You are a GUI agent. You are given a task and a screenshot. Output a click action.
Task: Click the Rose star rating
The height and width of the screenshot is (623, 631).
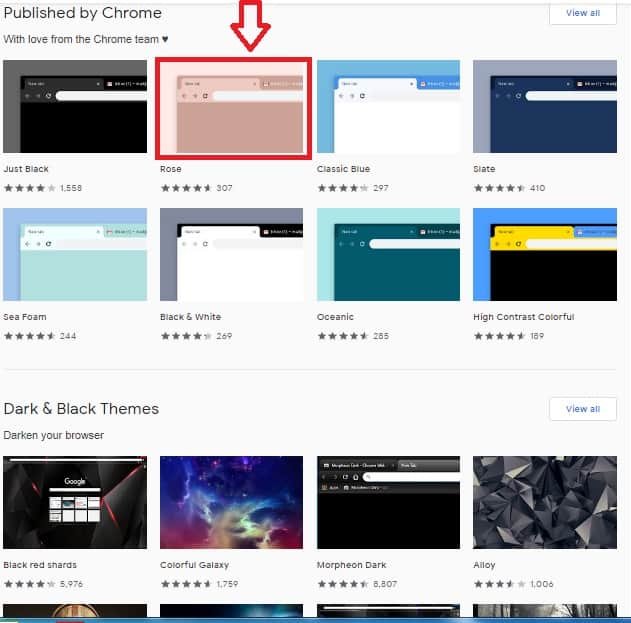click(186, 188)
